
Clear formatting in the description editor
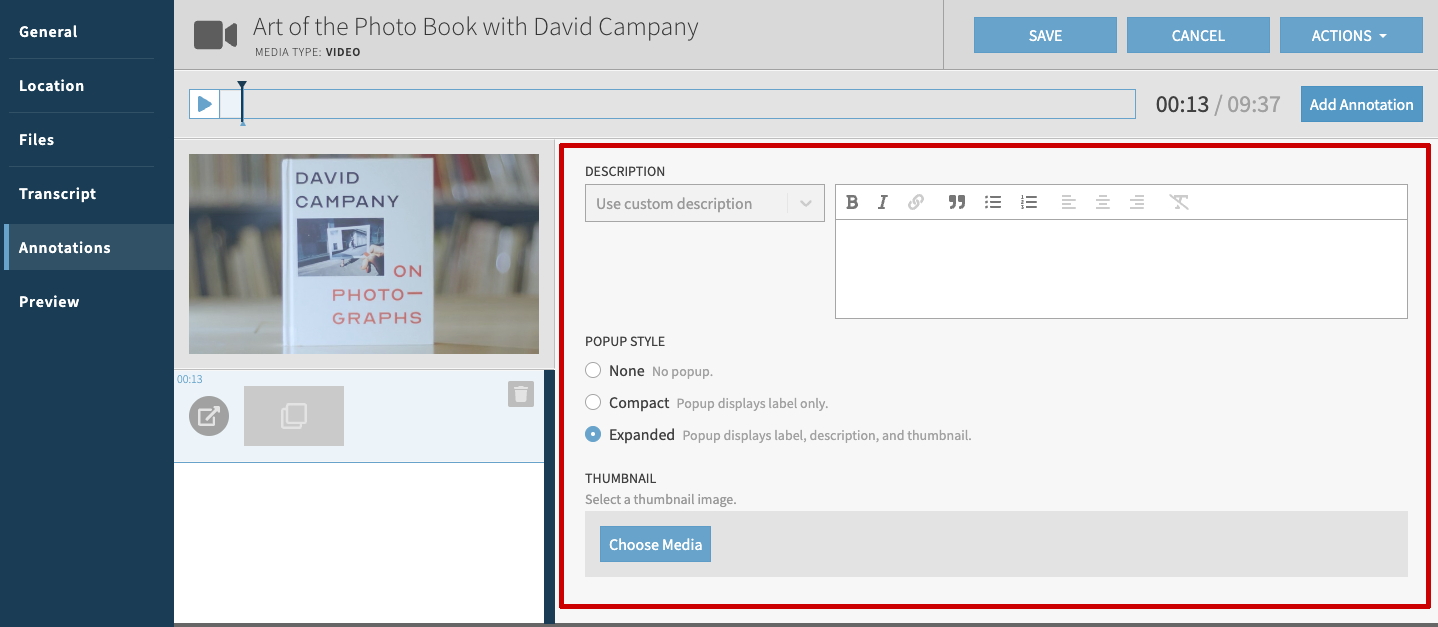click(1179, 201)
